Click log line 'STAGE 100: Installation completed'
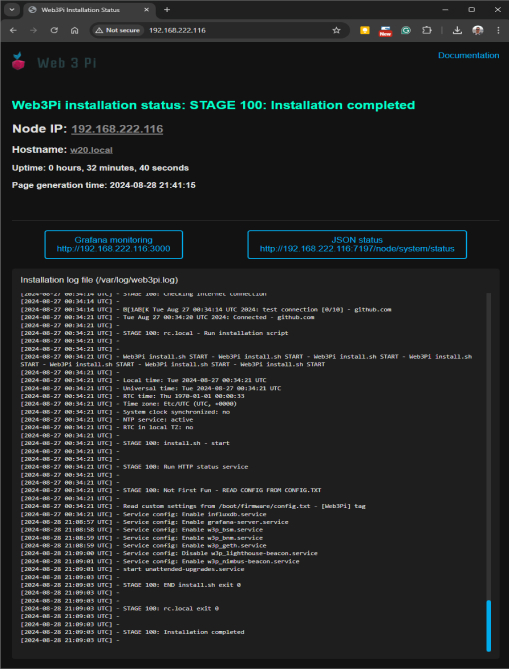Screen dimensions: 509x669 coord(132,632)
